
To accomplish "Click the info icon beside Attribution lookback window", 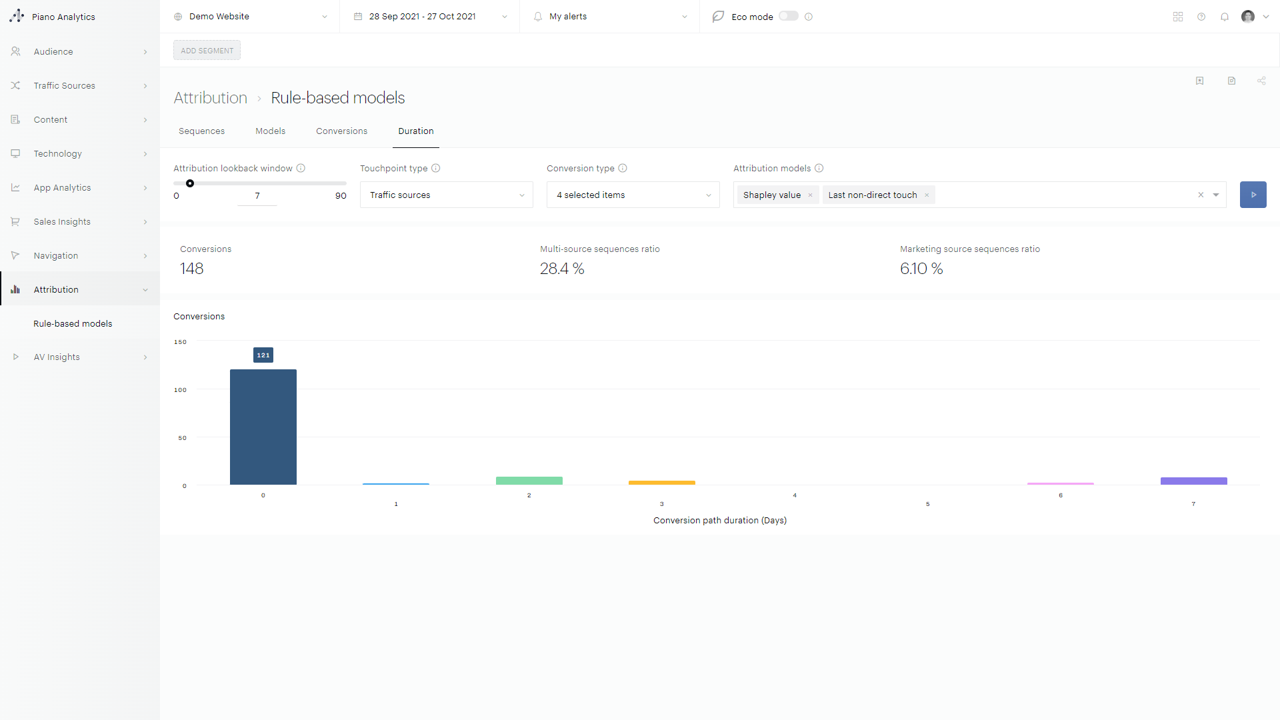I will coord(301,168).
